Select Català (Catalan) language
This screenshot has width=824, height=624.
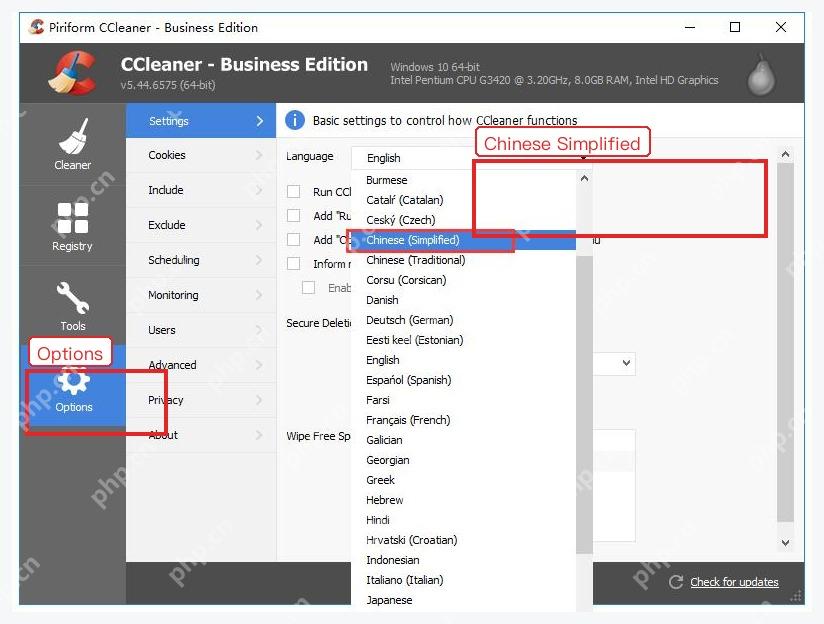pyautogui.click(x=464, y=200)
